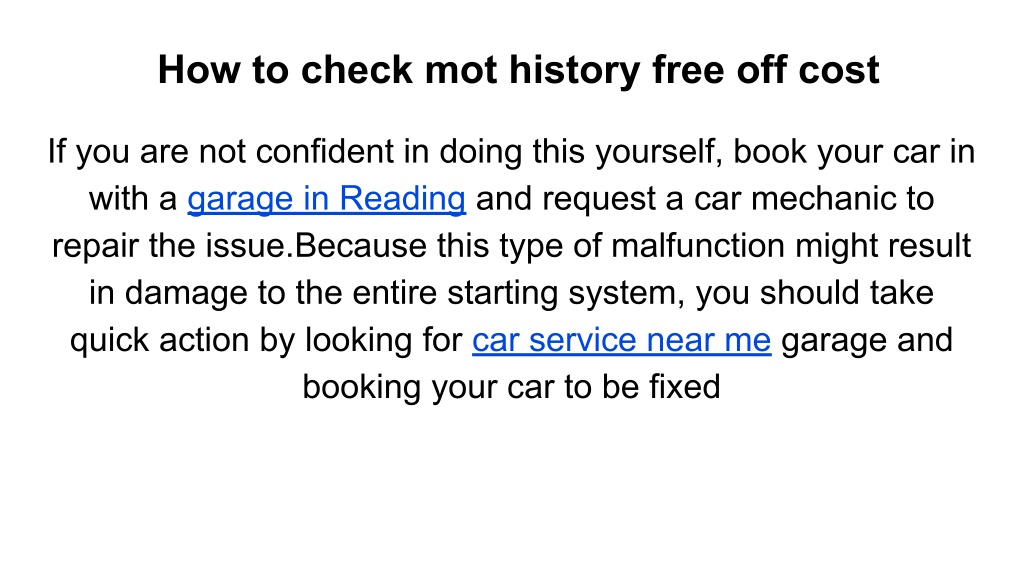Click the 'How to check mot history' heading

tap(519, 70)
